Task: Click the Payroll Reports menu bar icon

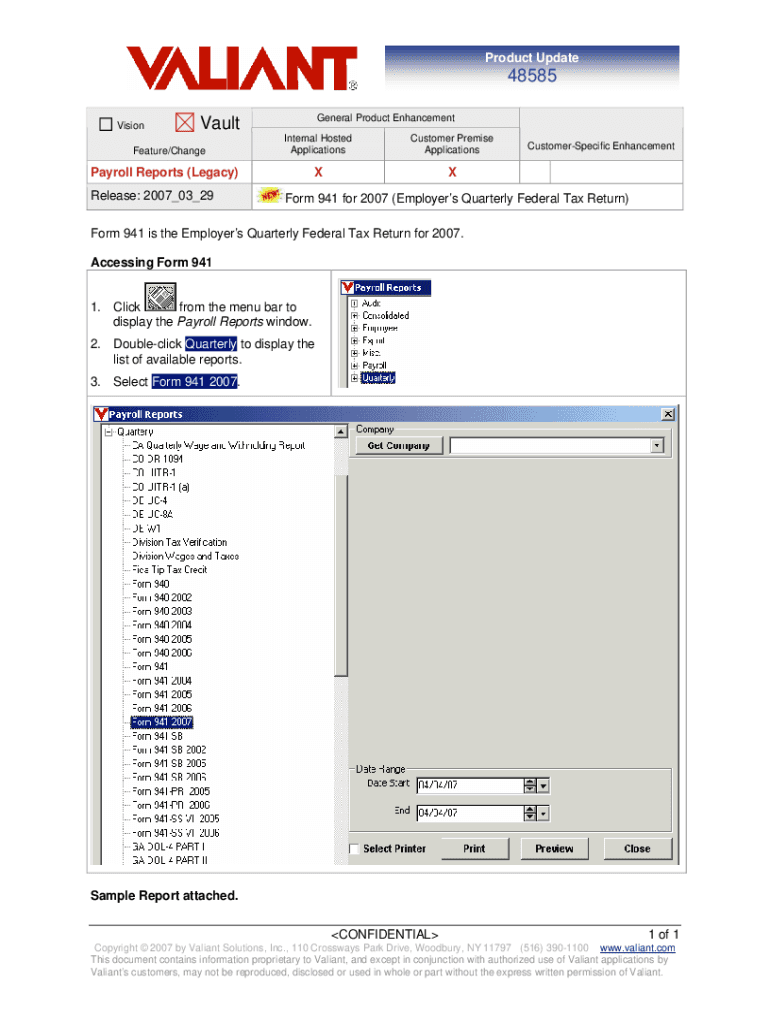Action: click(x=159, y=299)
